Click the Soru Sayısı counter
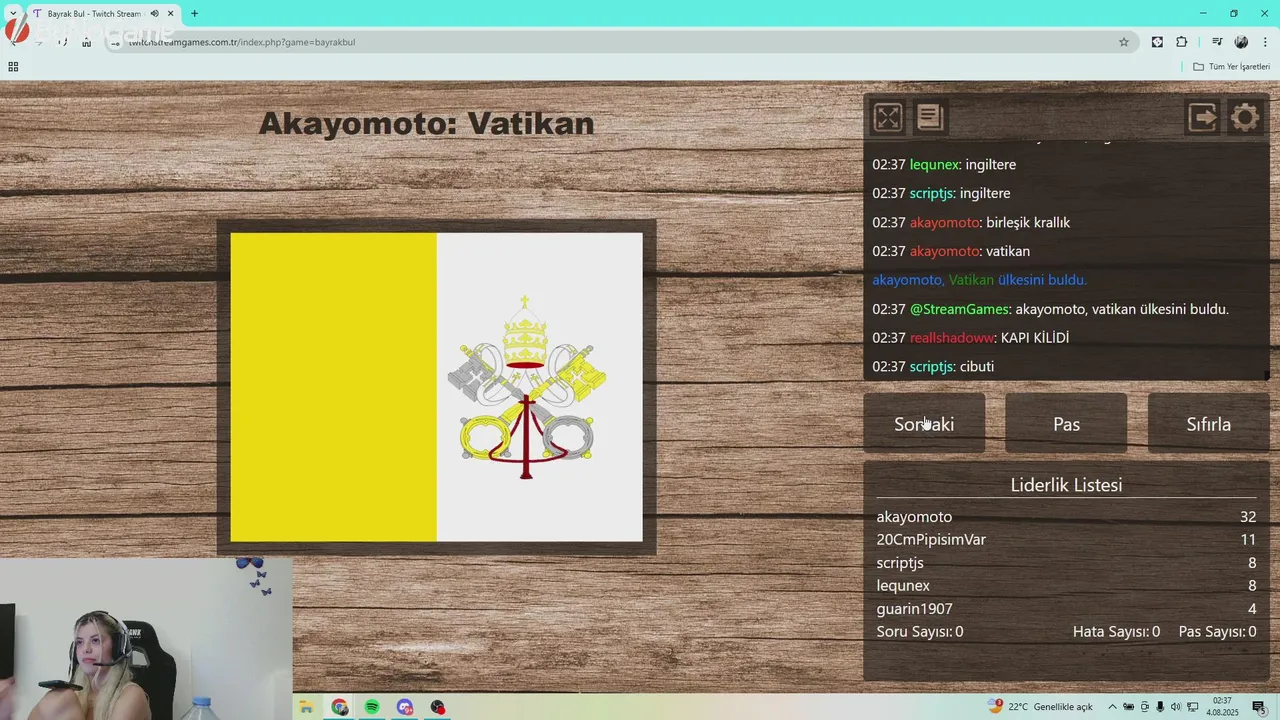The height and width of the screenshot is (720, 1280). (x=920, y=632)
